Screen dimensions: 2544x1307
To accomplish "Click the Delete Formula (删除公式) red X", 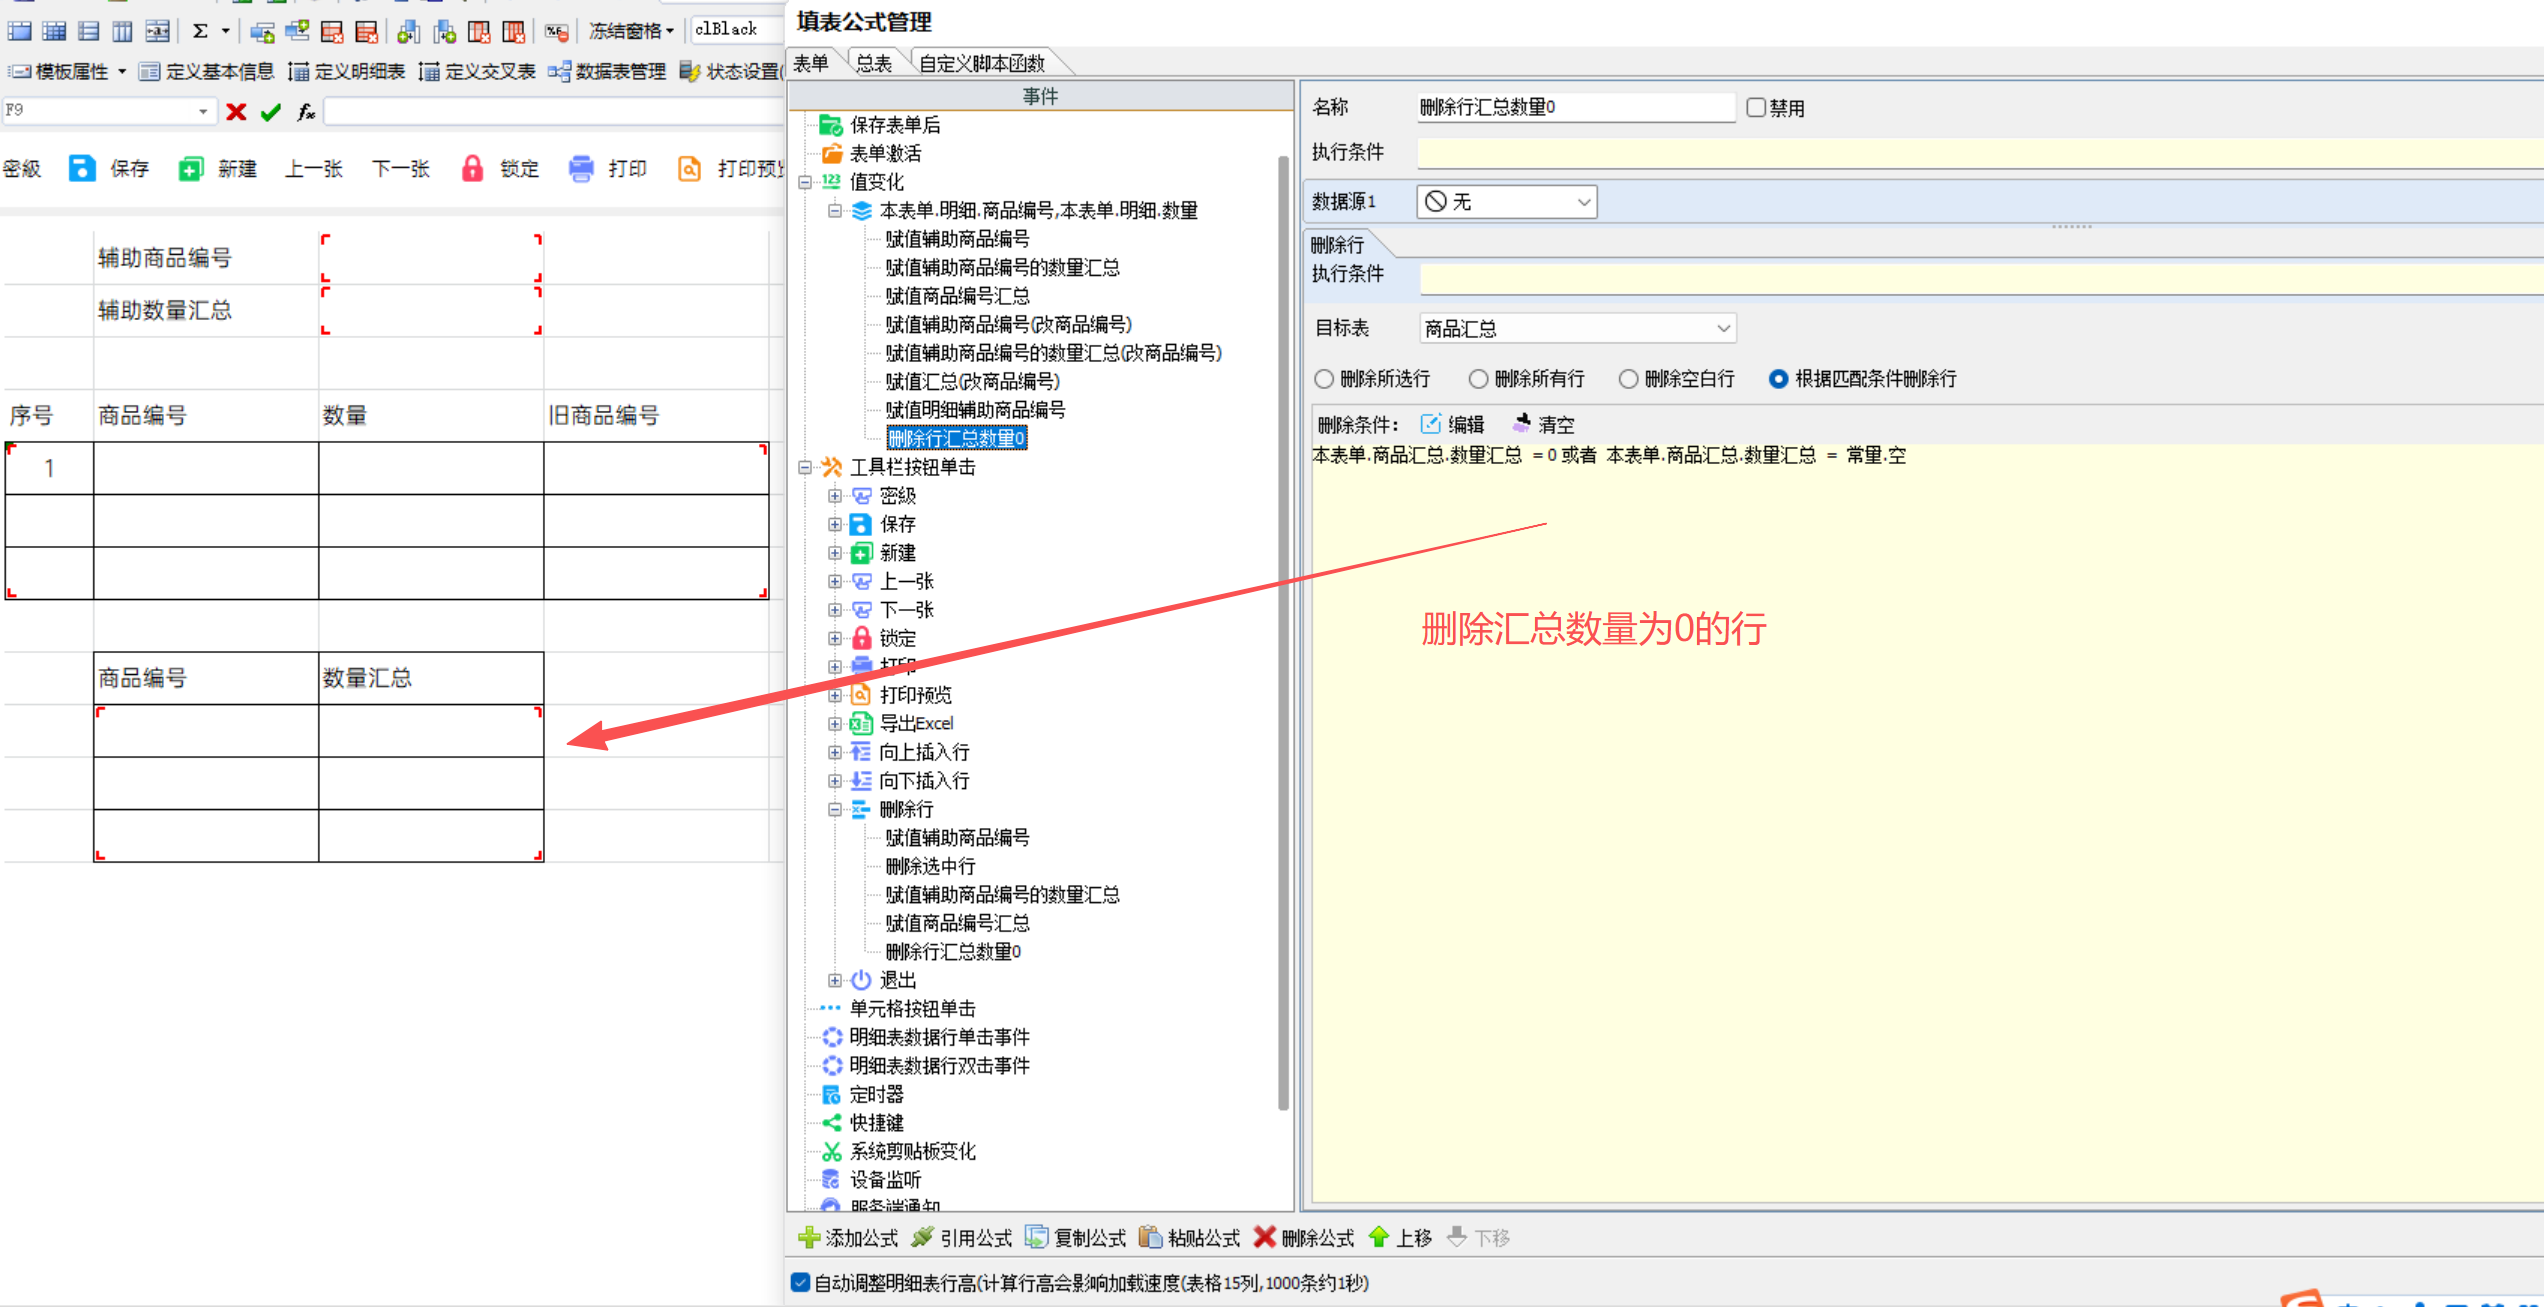I will (x=1265, y=1238).
